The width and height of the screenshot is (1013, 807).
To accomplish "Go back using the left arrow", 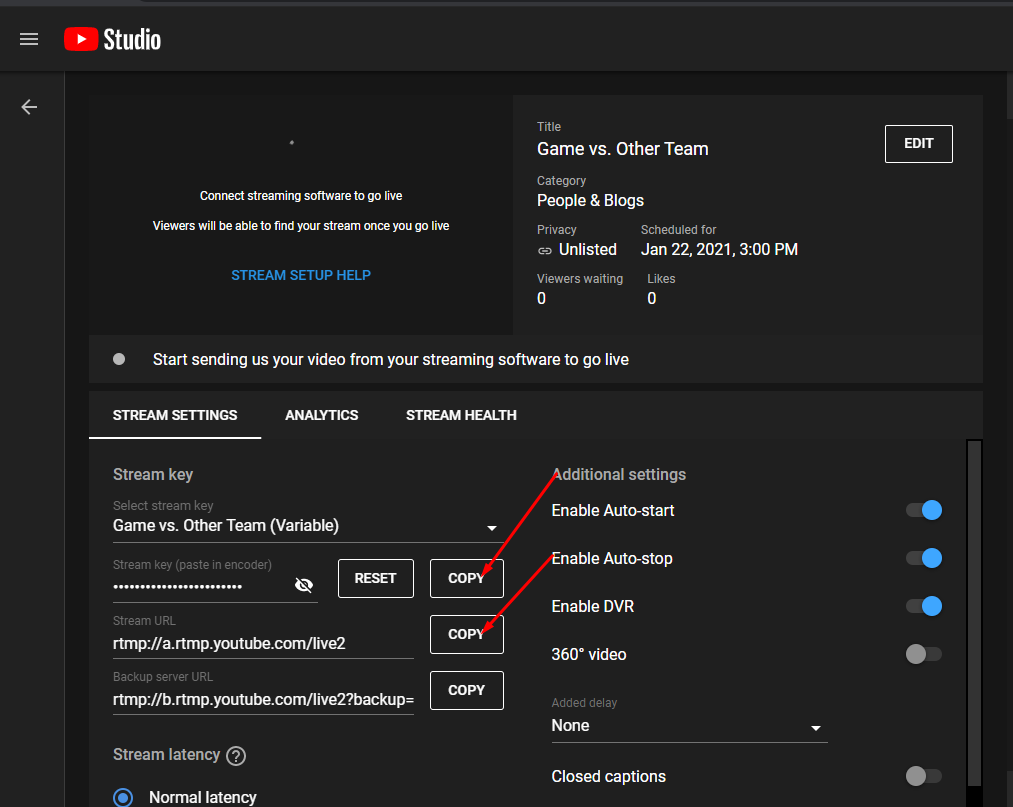I will click(29, 107).
